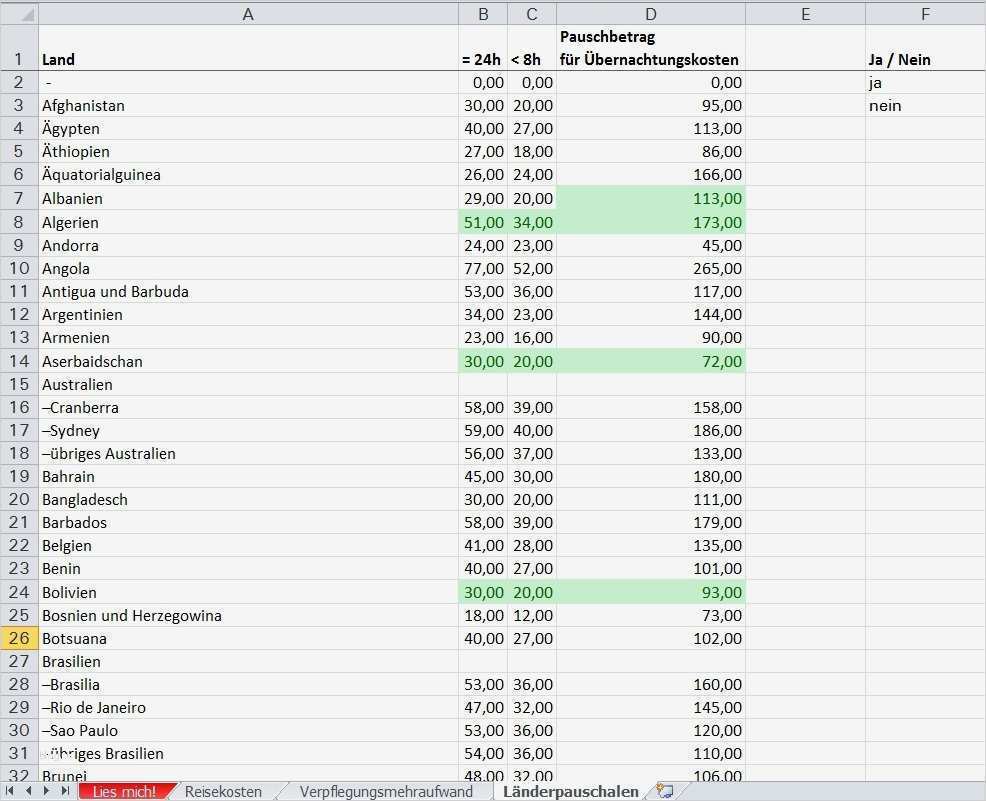986x801 pixels.
Task: Go to last sheet tab arrow
Action: coord(65,791)
